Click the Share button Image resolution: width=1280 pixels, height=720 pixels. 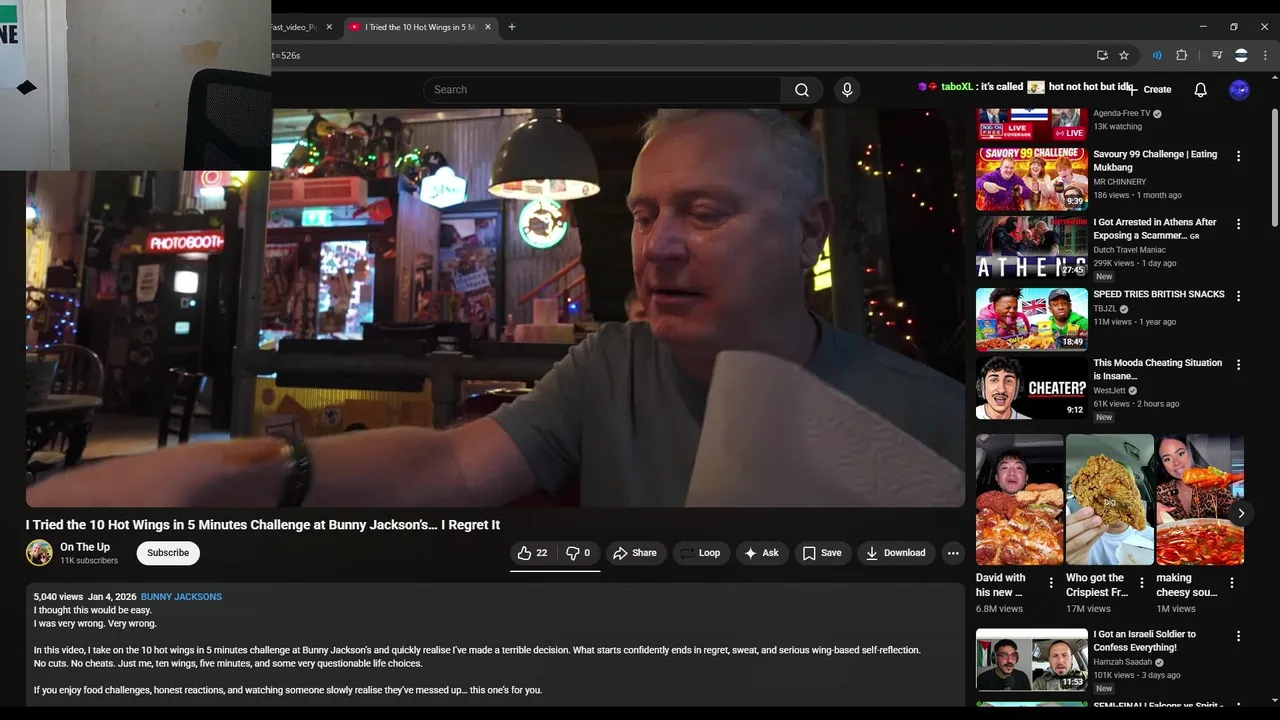tap(635, 553)
